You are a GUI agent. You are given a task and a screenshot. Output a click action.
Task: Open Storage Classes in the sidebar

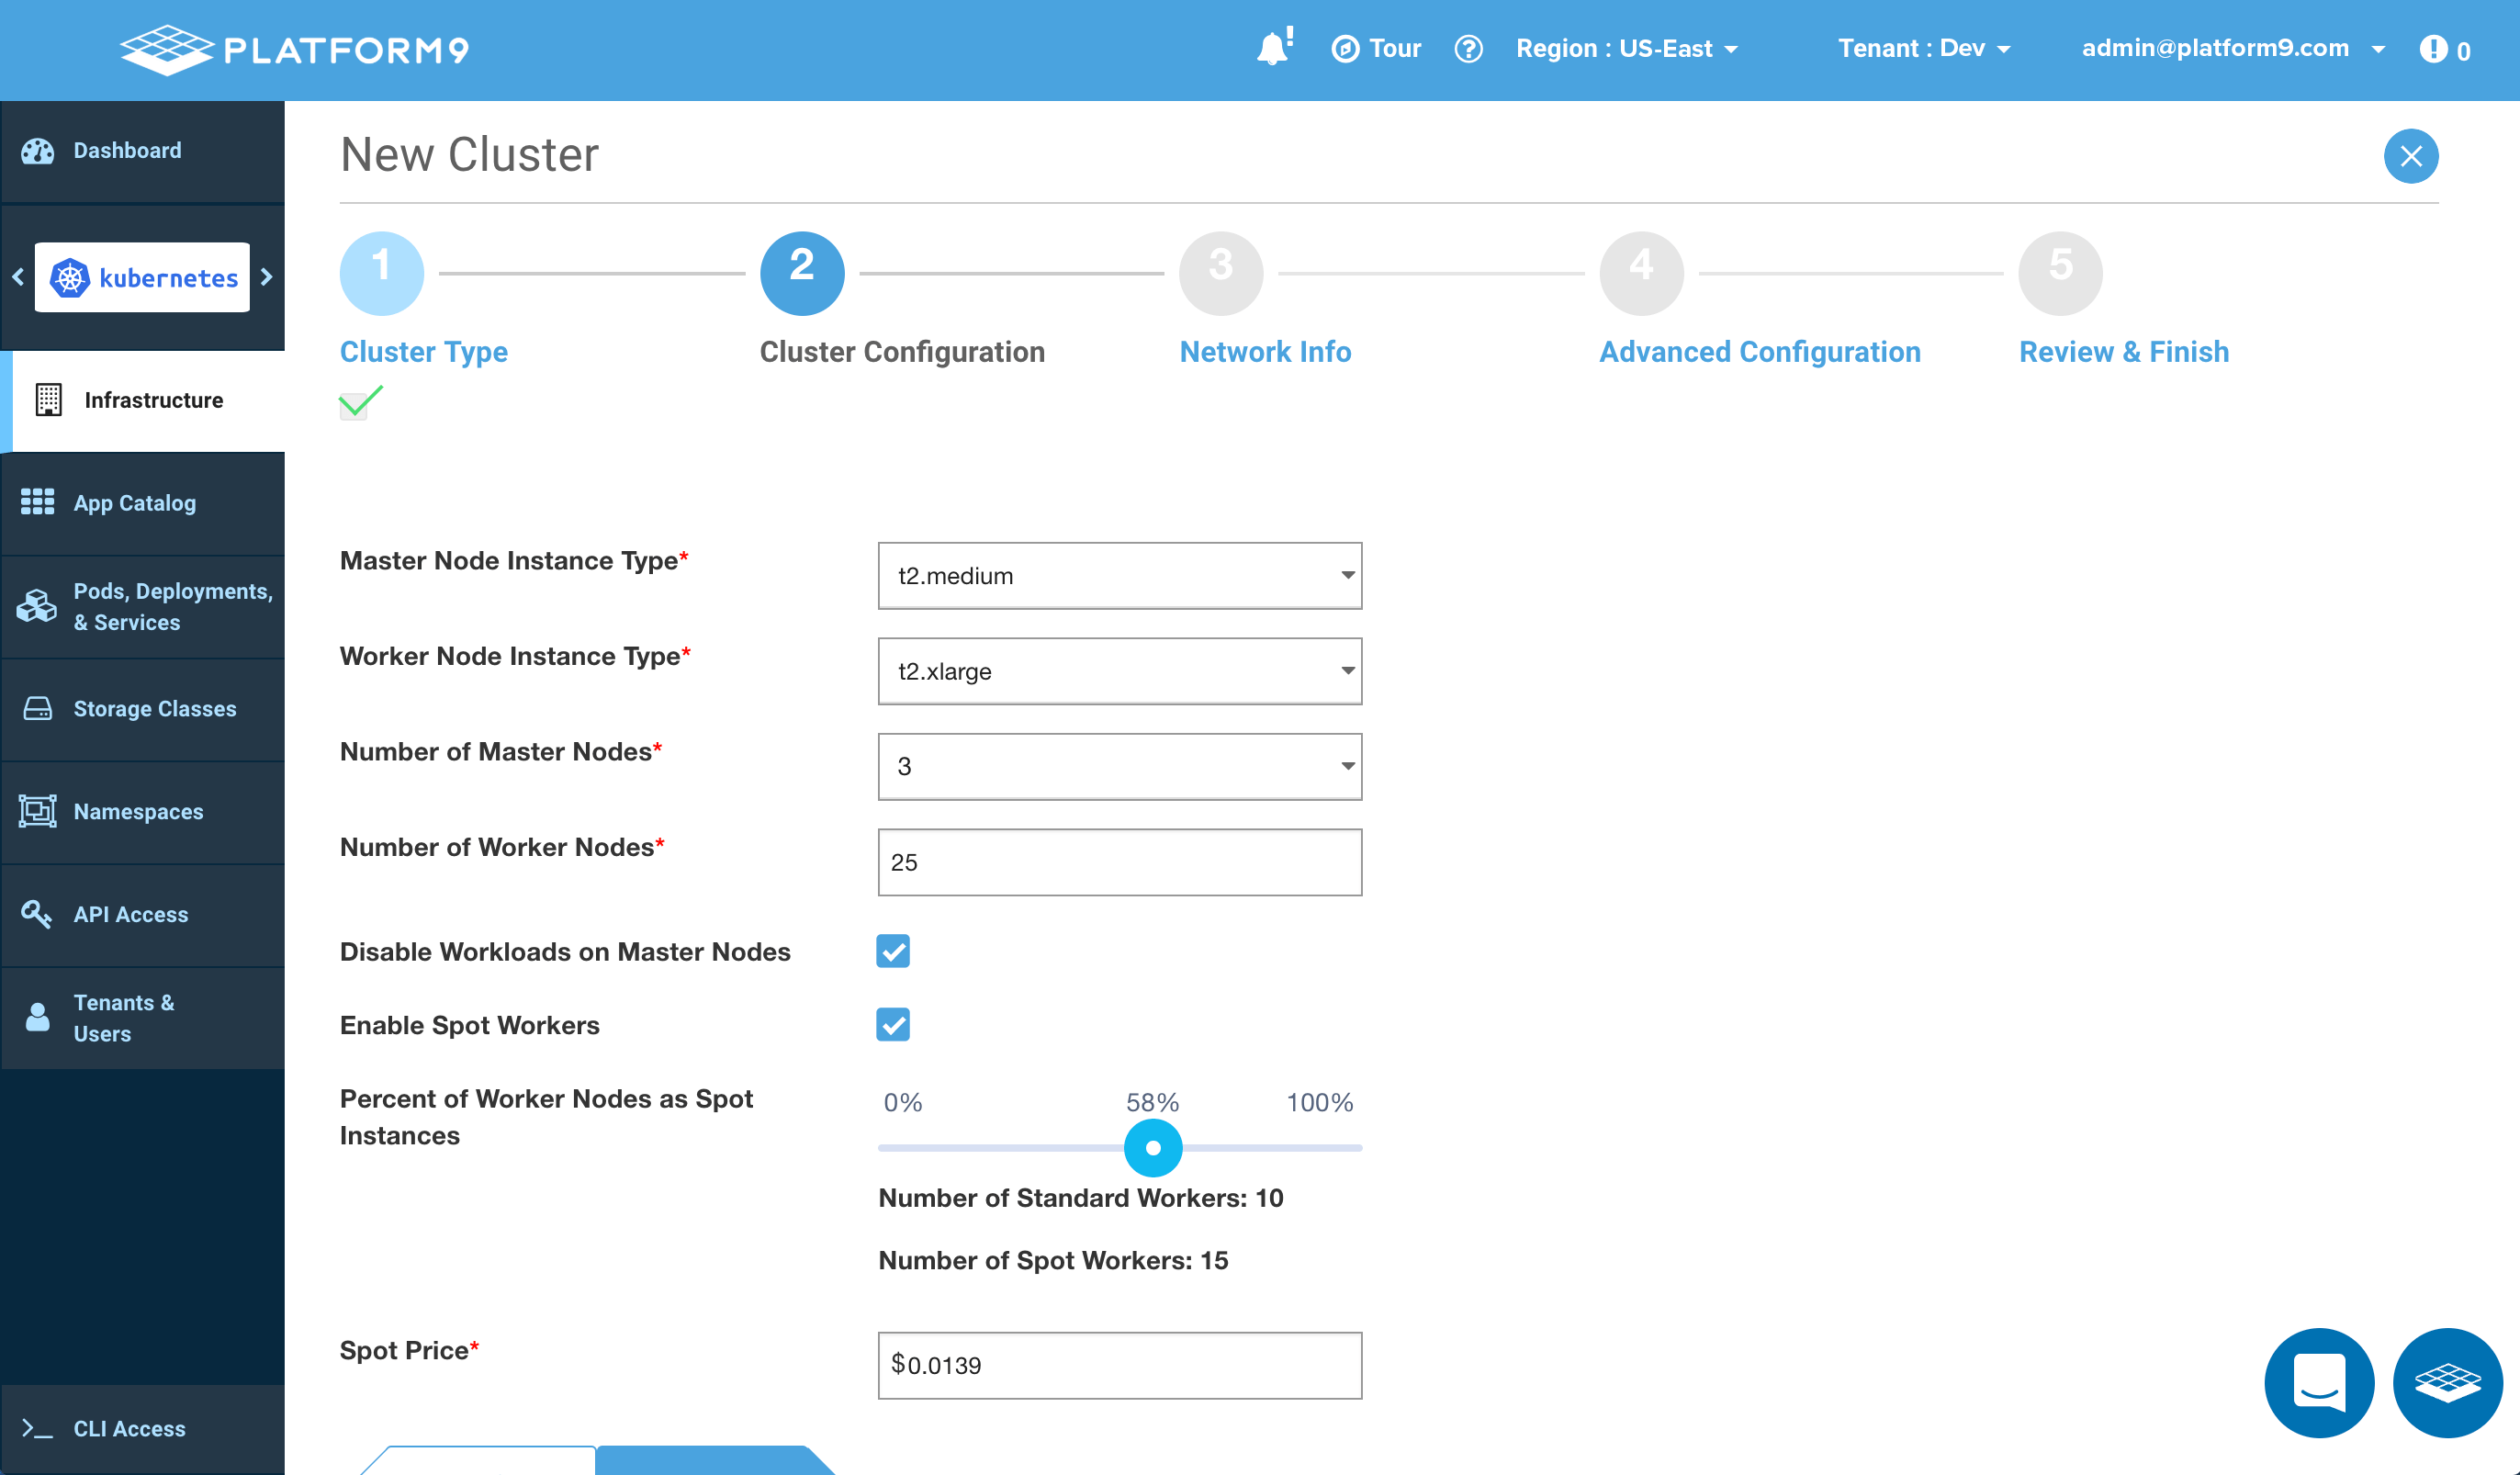[143, 709]
